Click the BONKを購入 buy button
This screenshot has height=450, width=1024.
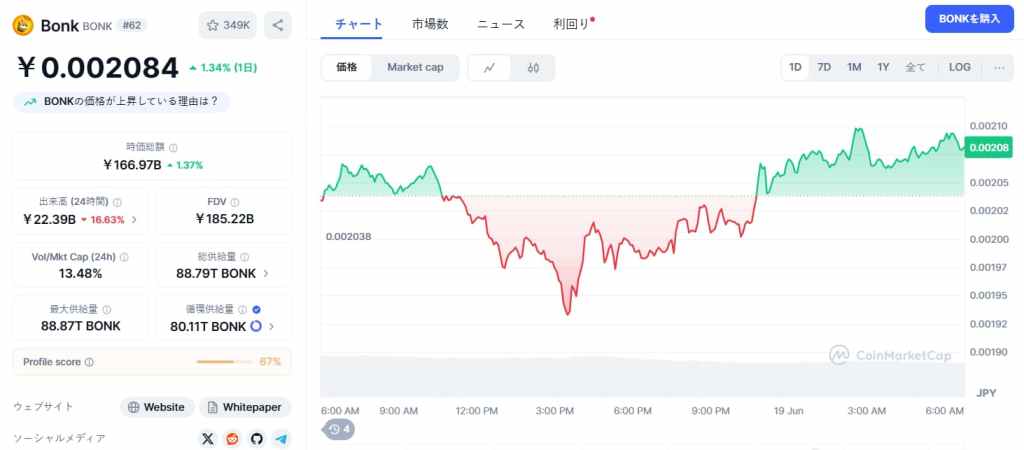click(x=969, y=19)
